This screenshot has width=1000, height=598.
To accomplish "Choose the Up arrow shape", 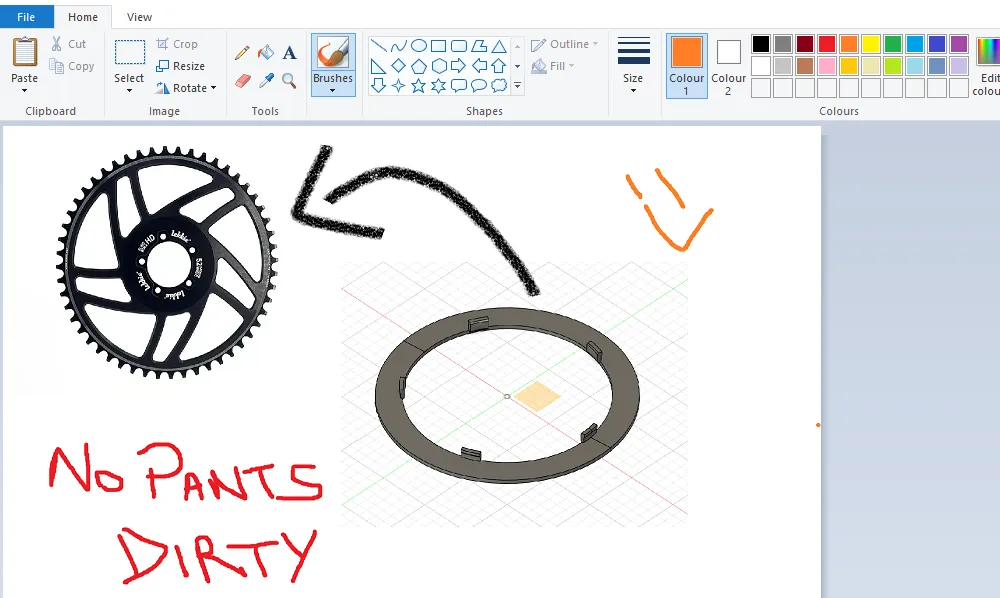I will click(x=499, y=66).
